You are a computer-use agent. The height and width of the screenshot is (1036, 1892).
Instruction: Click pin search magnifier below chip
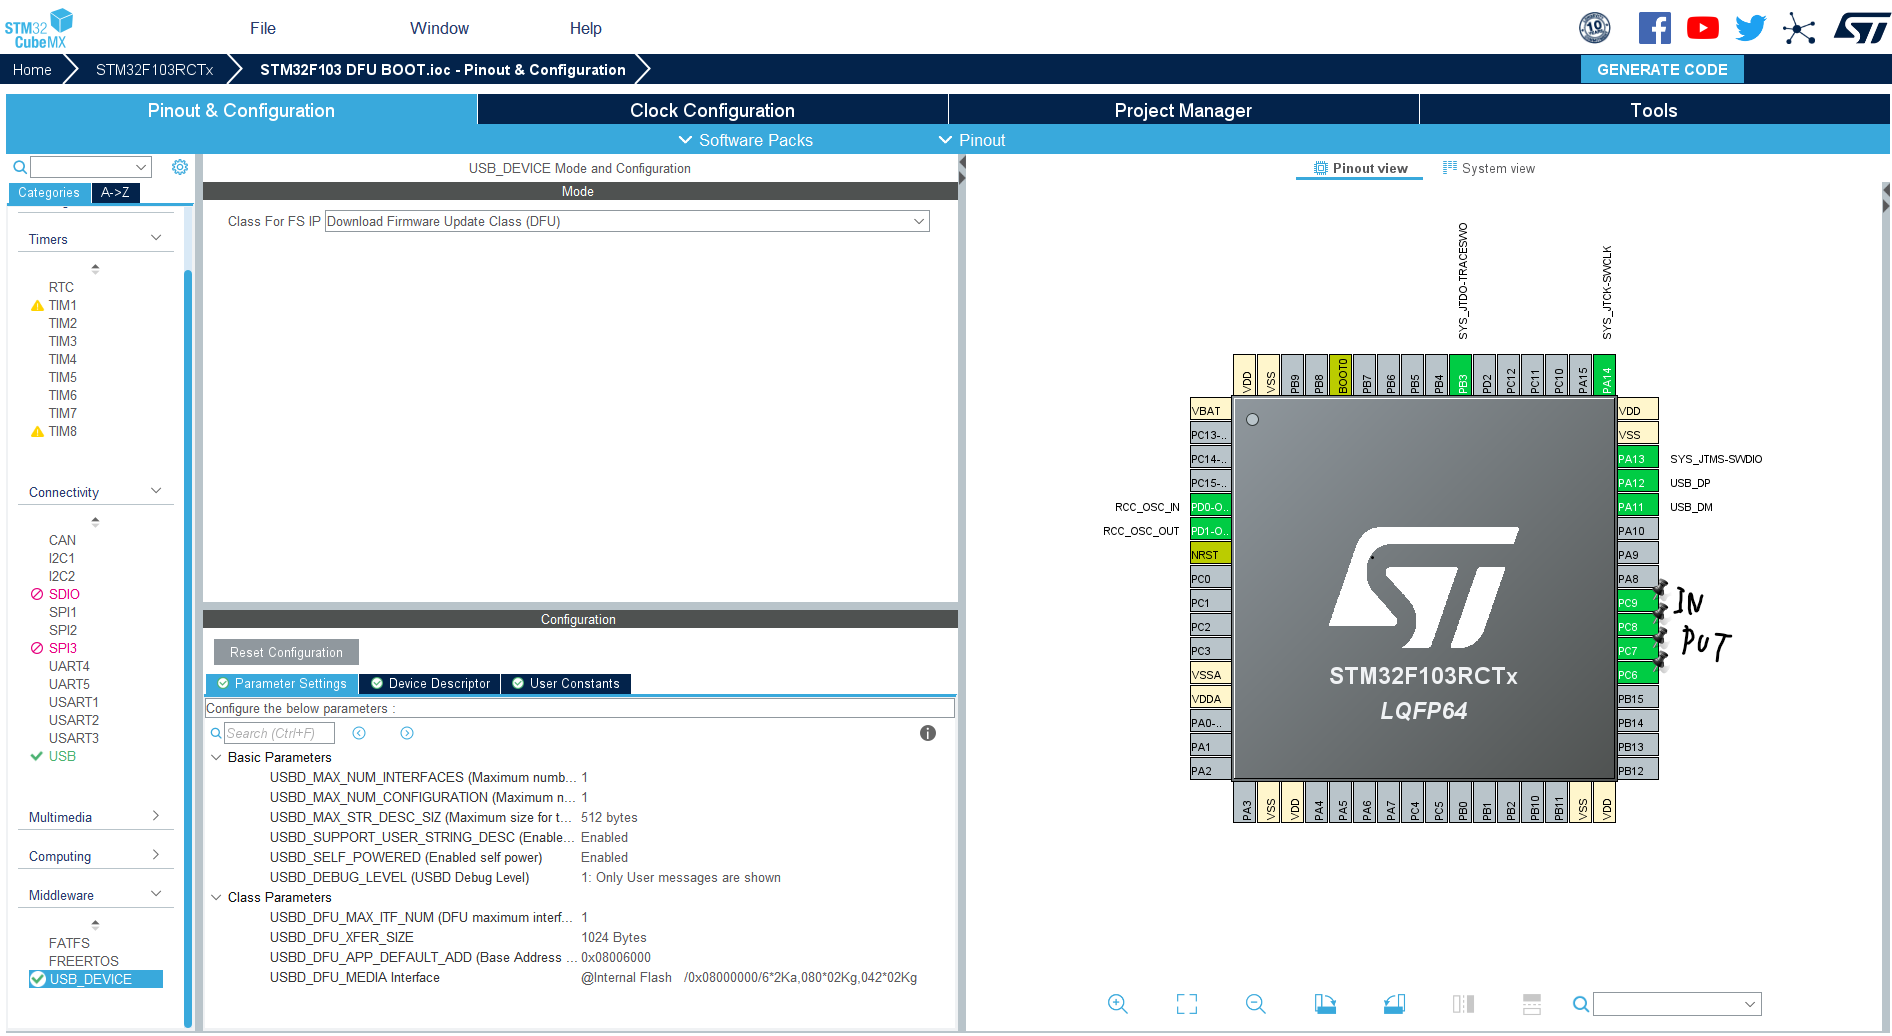[1580, 1004]
